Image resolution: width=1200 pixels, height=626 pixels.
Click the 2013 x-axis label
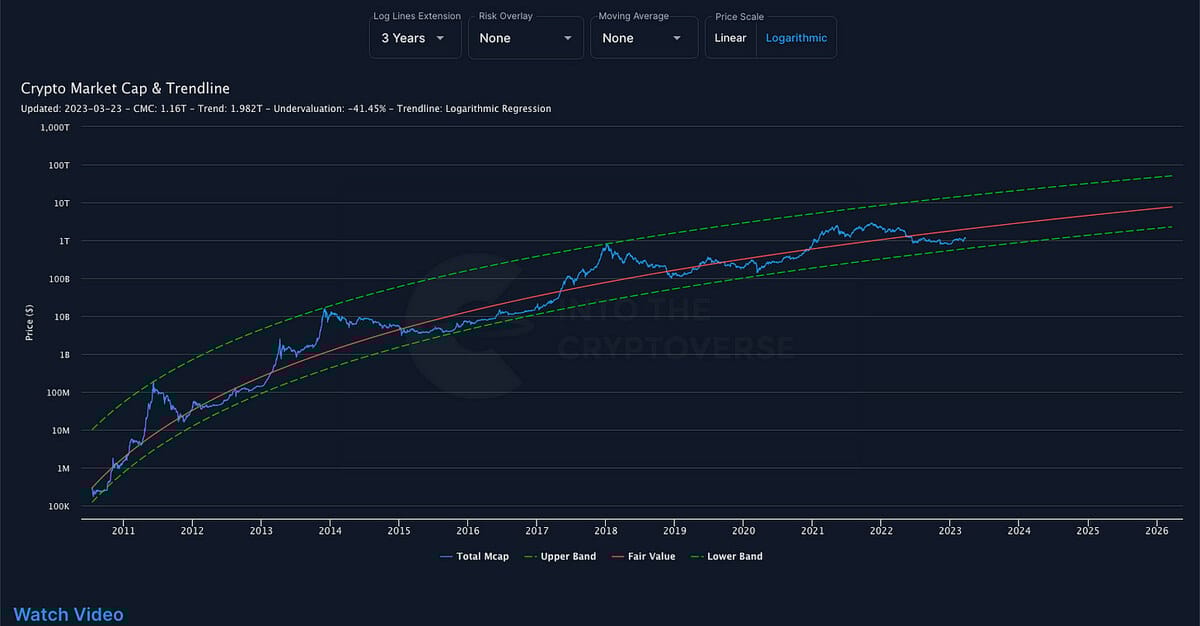(x=261, y=531)
